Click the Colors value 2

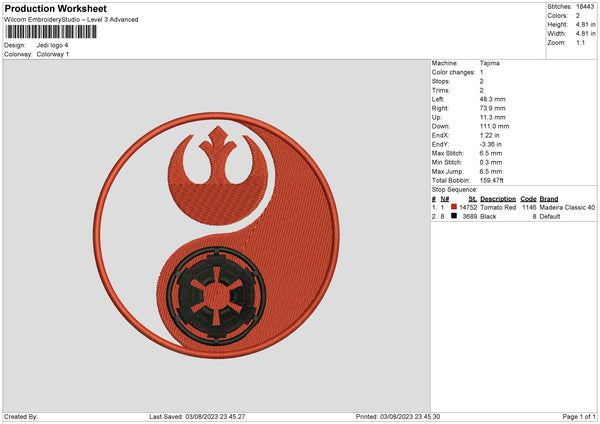[578, 16]
